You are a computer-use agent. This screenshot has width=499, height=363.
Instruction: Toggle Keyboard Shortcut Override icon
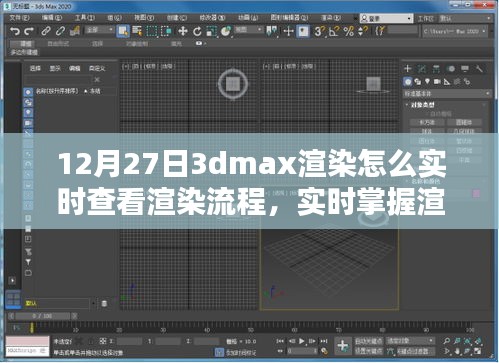point(303,31)
